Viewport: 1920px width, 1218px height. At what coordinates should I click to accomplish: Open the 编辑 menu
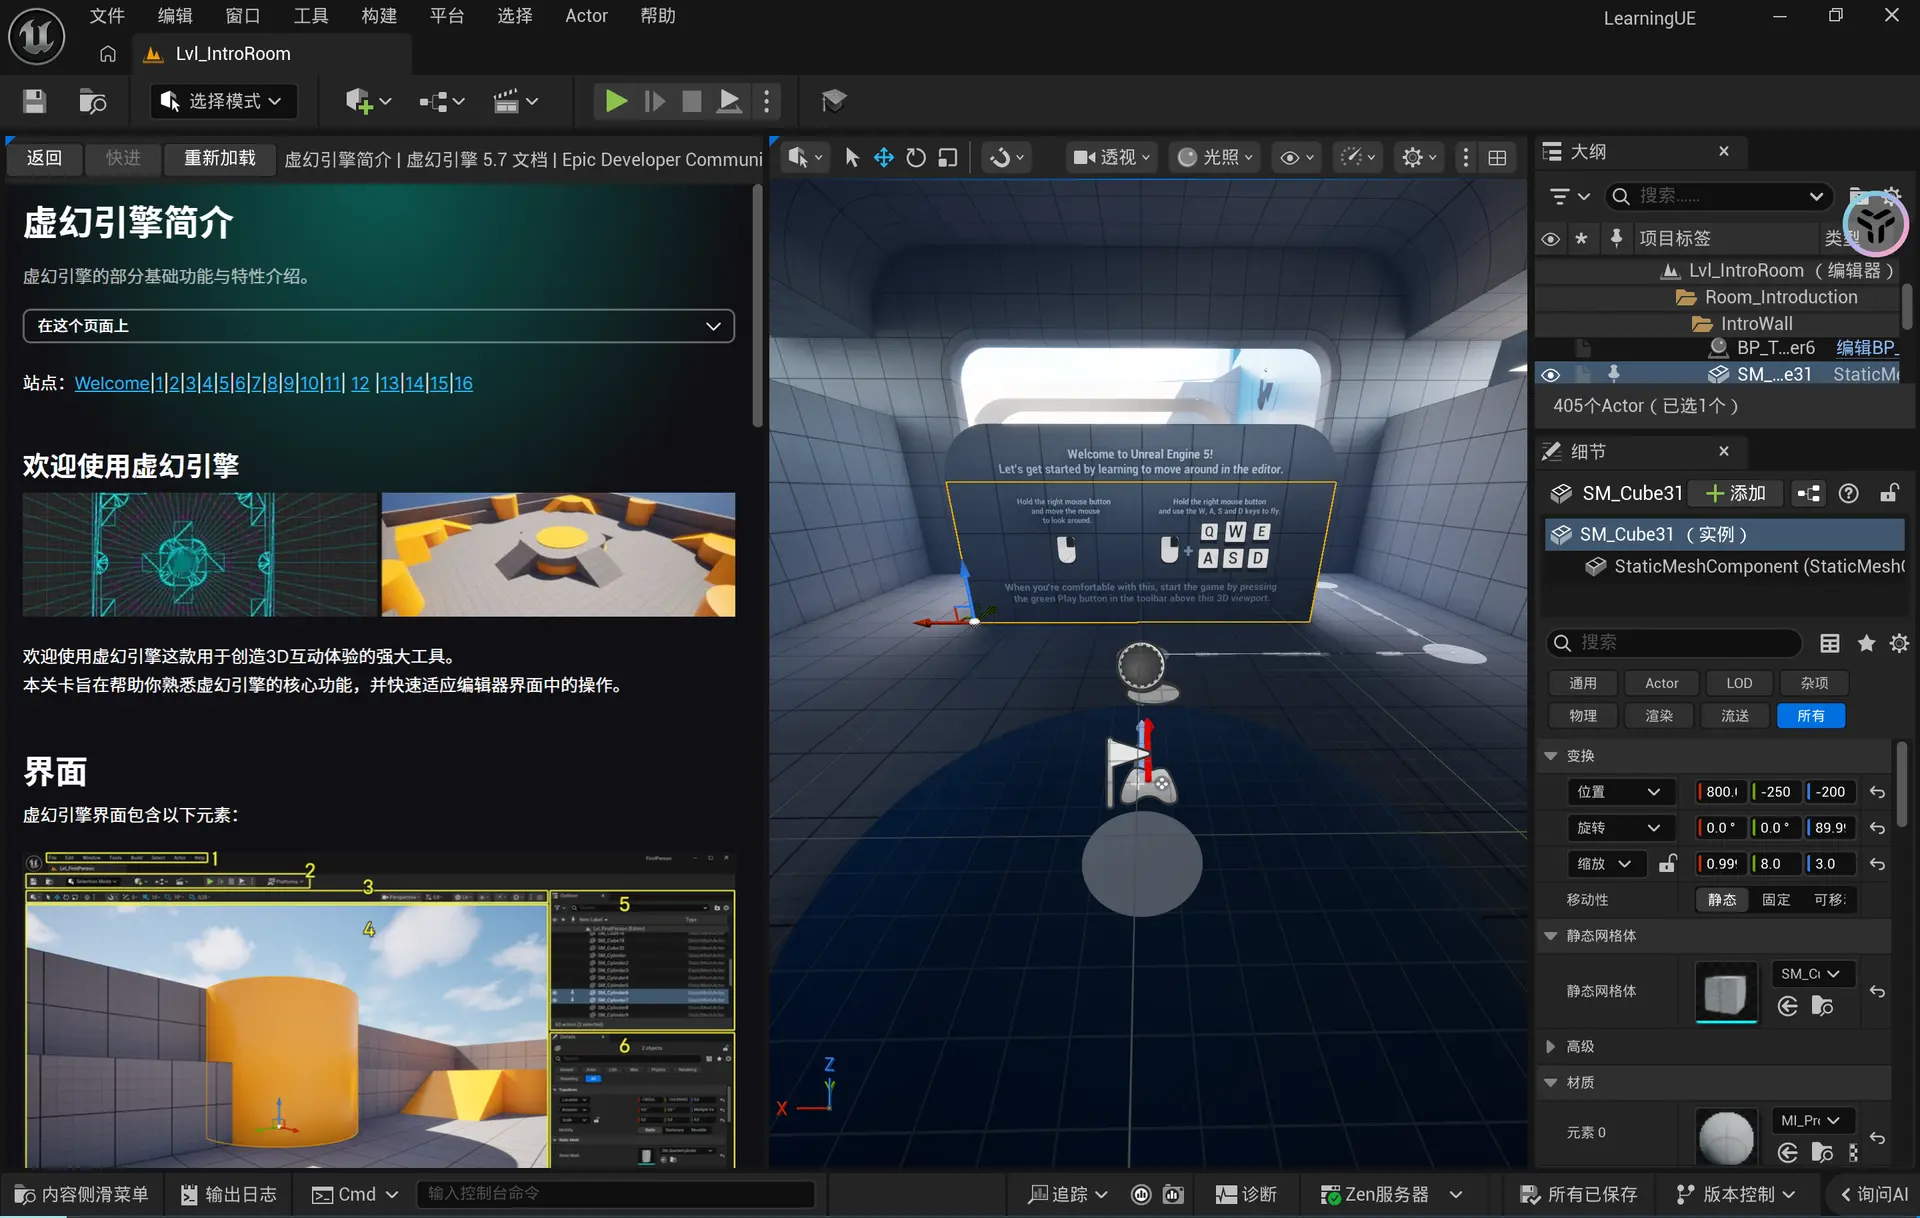click(175, 16)
